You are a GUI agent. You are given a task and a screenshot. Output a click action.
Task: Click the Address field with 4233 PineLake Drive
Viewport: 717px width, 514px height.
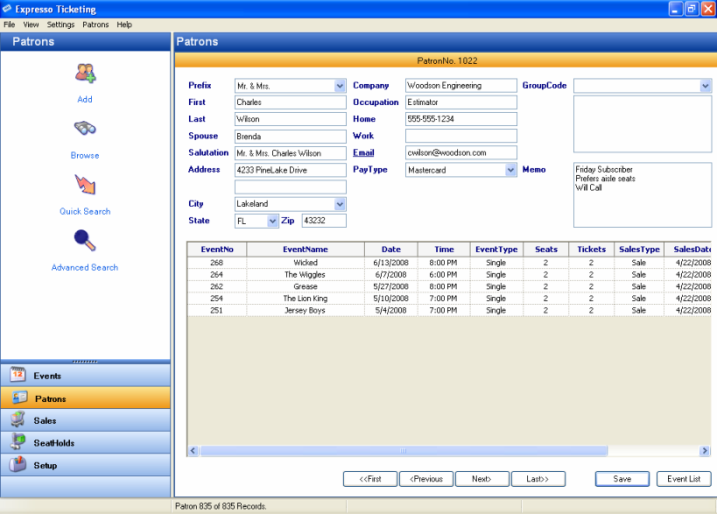click(290, 170)
